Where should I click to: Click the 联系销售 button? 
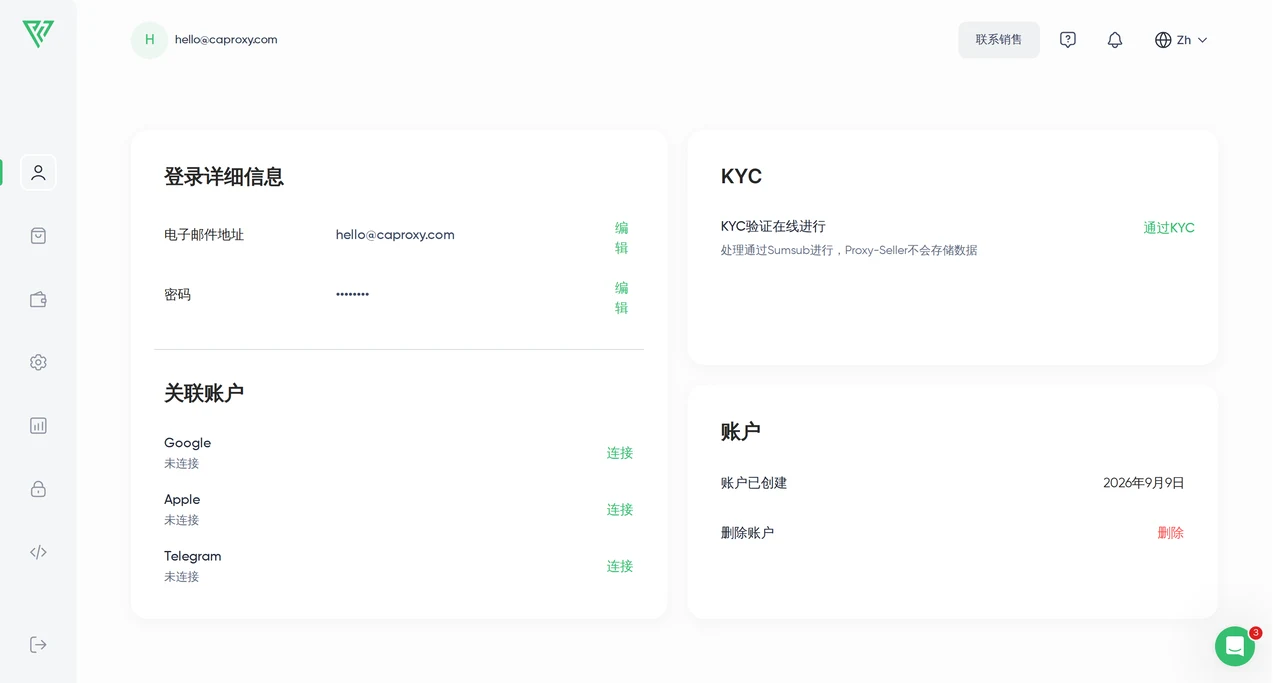coord(999,40)
